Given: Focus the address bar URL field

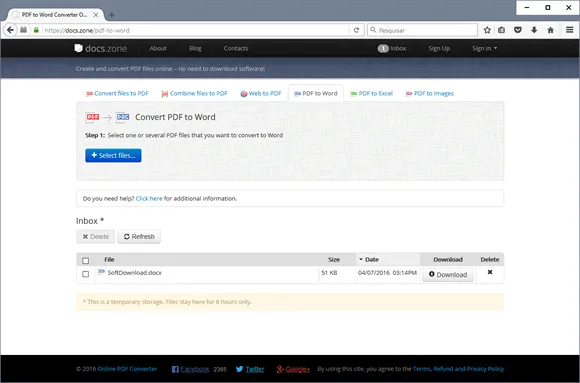Looking at the screenshot, I should click(x=196, y=30).
